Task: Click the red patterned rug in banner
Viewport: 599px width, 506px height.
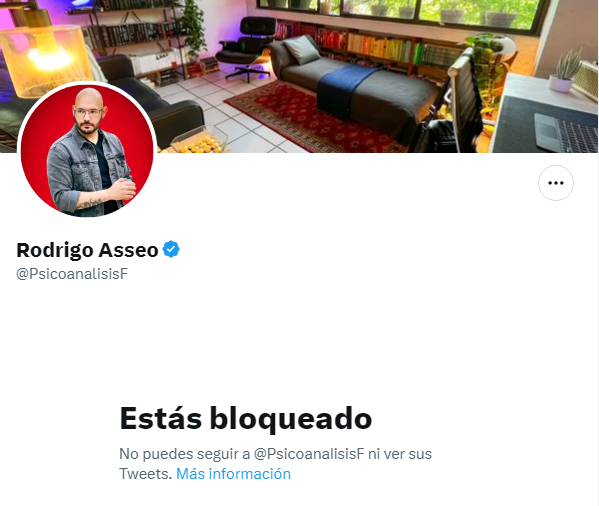Action: [x=313, y=118]
